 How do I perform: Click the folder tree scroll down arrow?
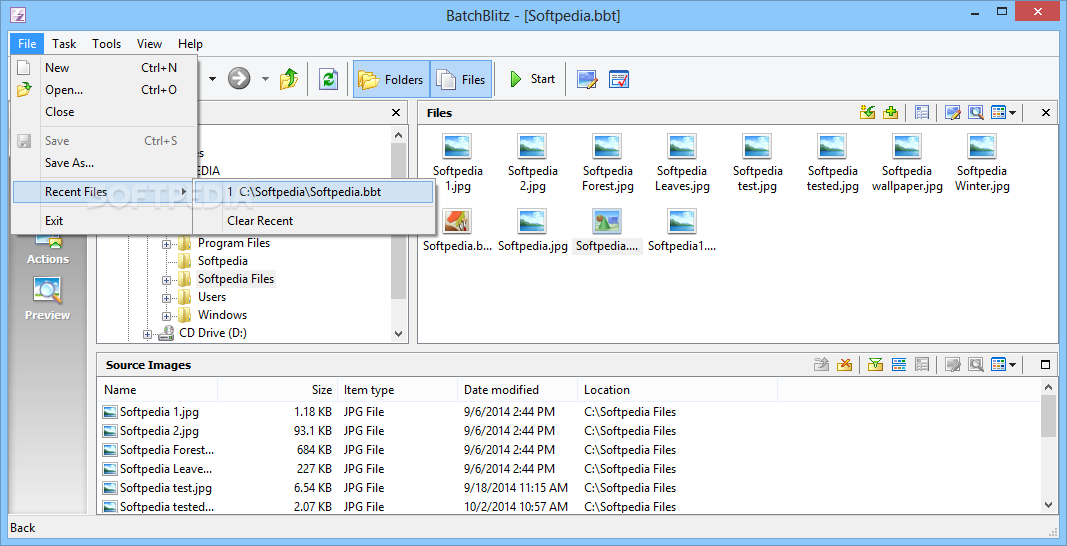click(399, 334)
